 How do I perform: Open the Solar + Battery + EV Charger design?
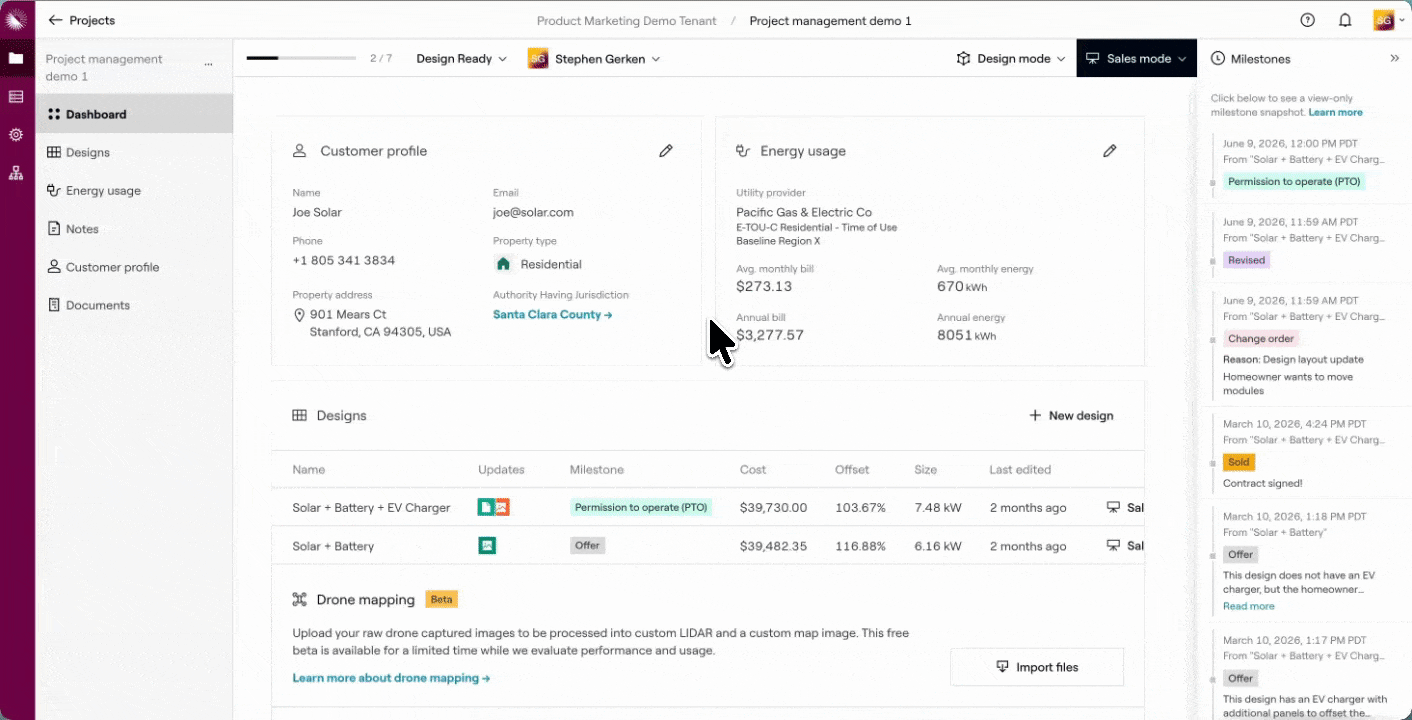[371, 508]
